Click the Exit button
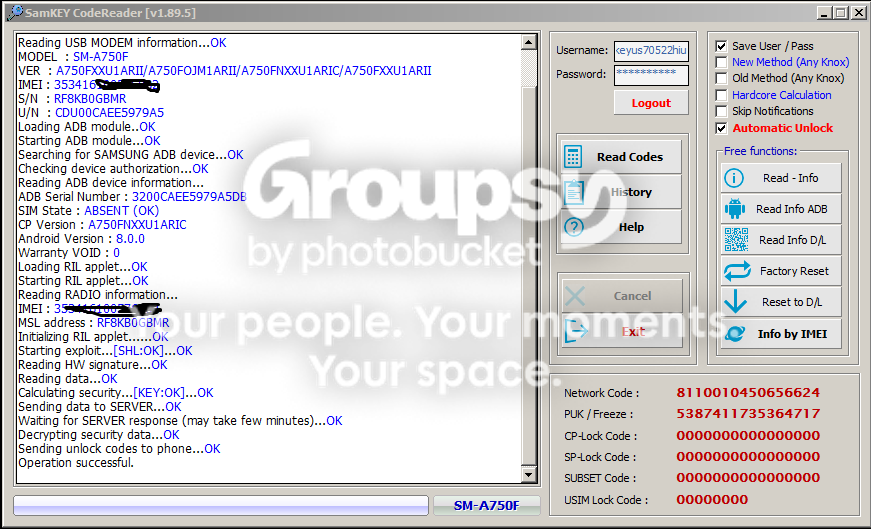The height and width of the screenshot is (529, 871). pos(622,332)
